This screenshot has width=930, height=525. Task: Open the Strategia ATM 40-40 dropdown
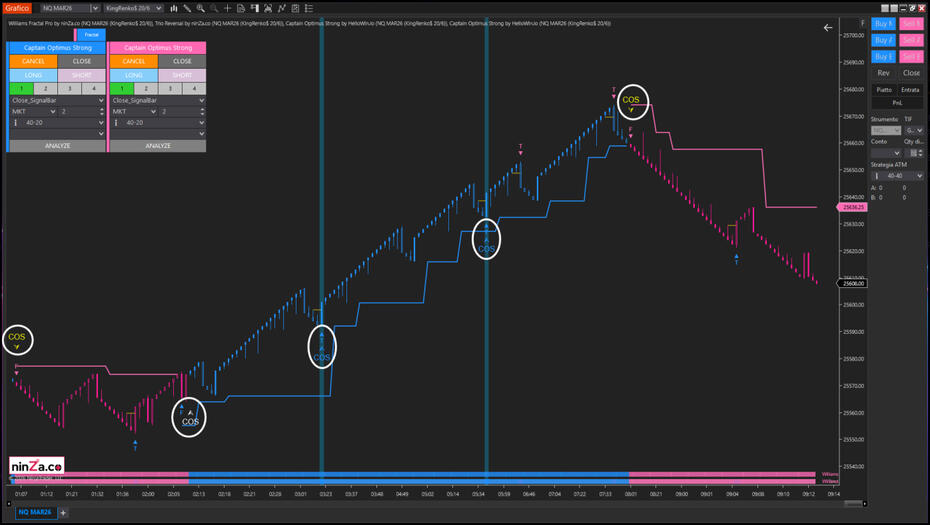(x=898, y=176)
